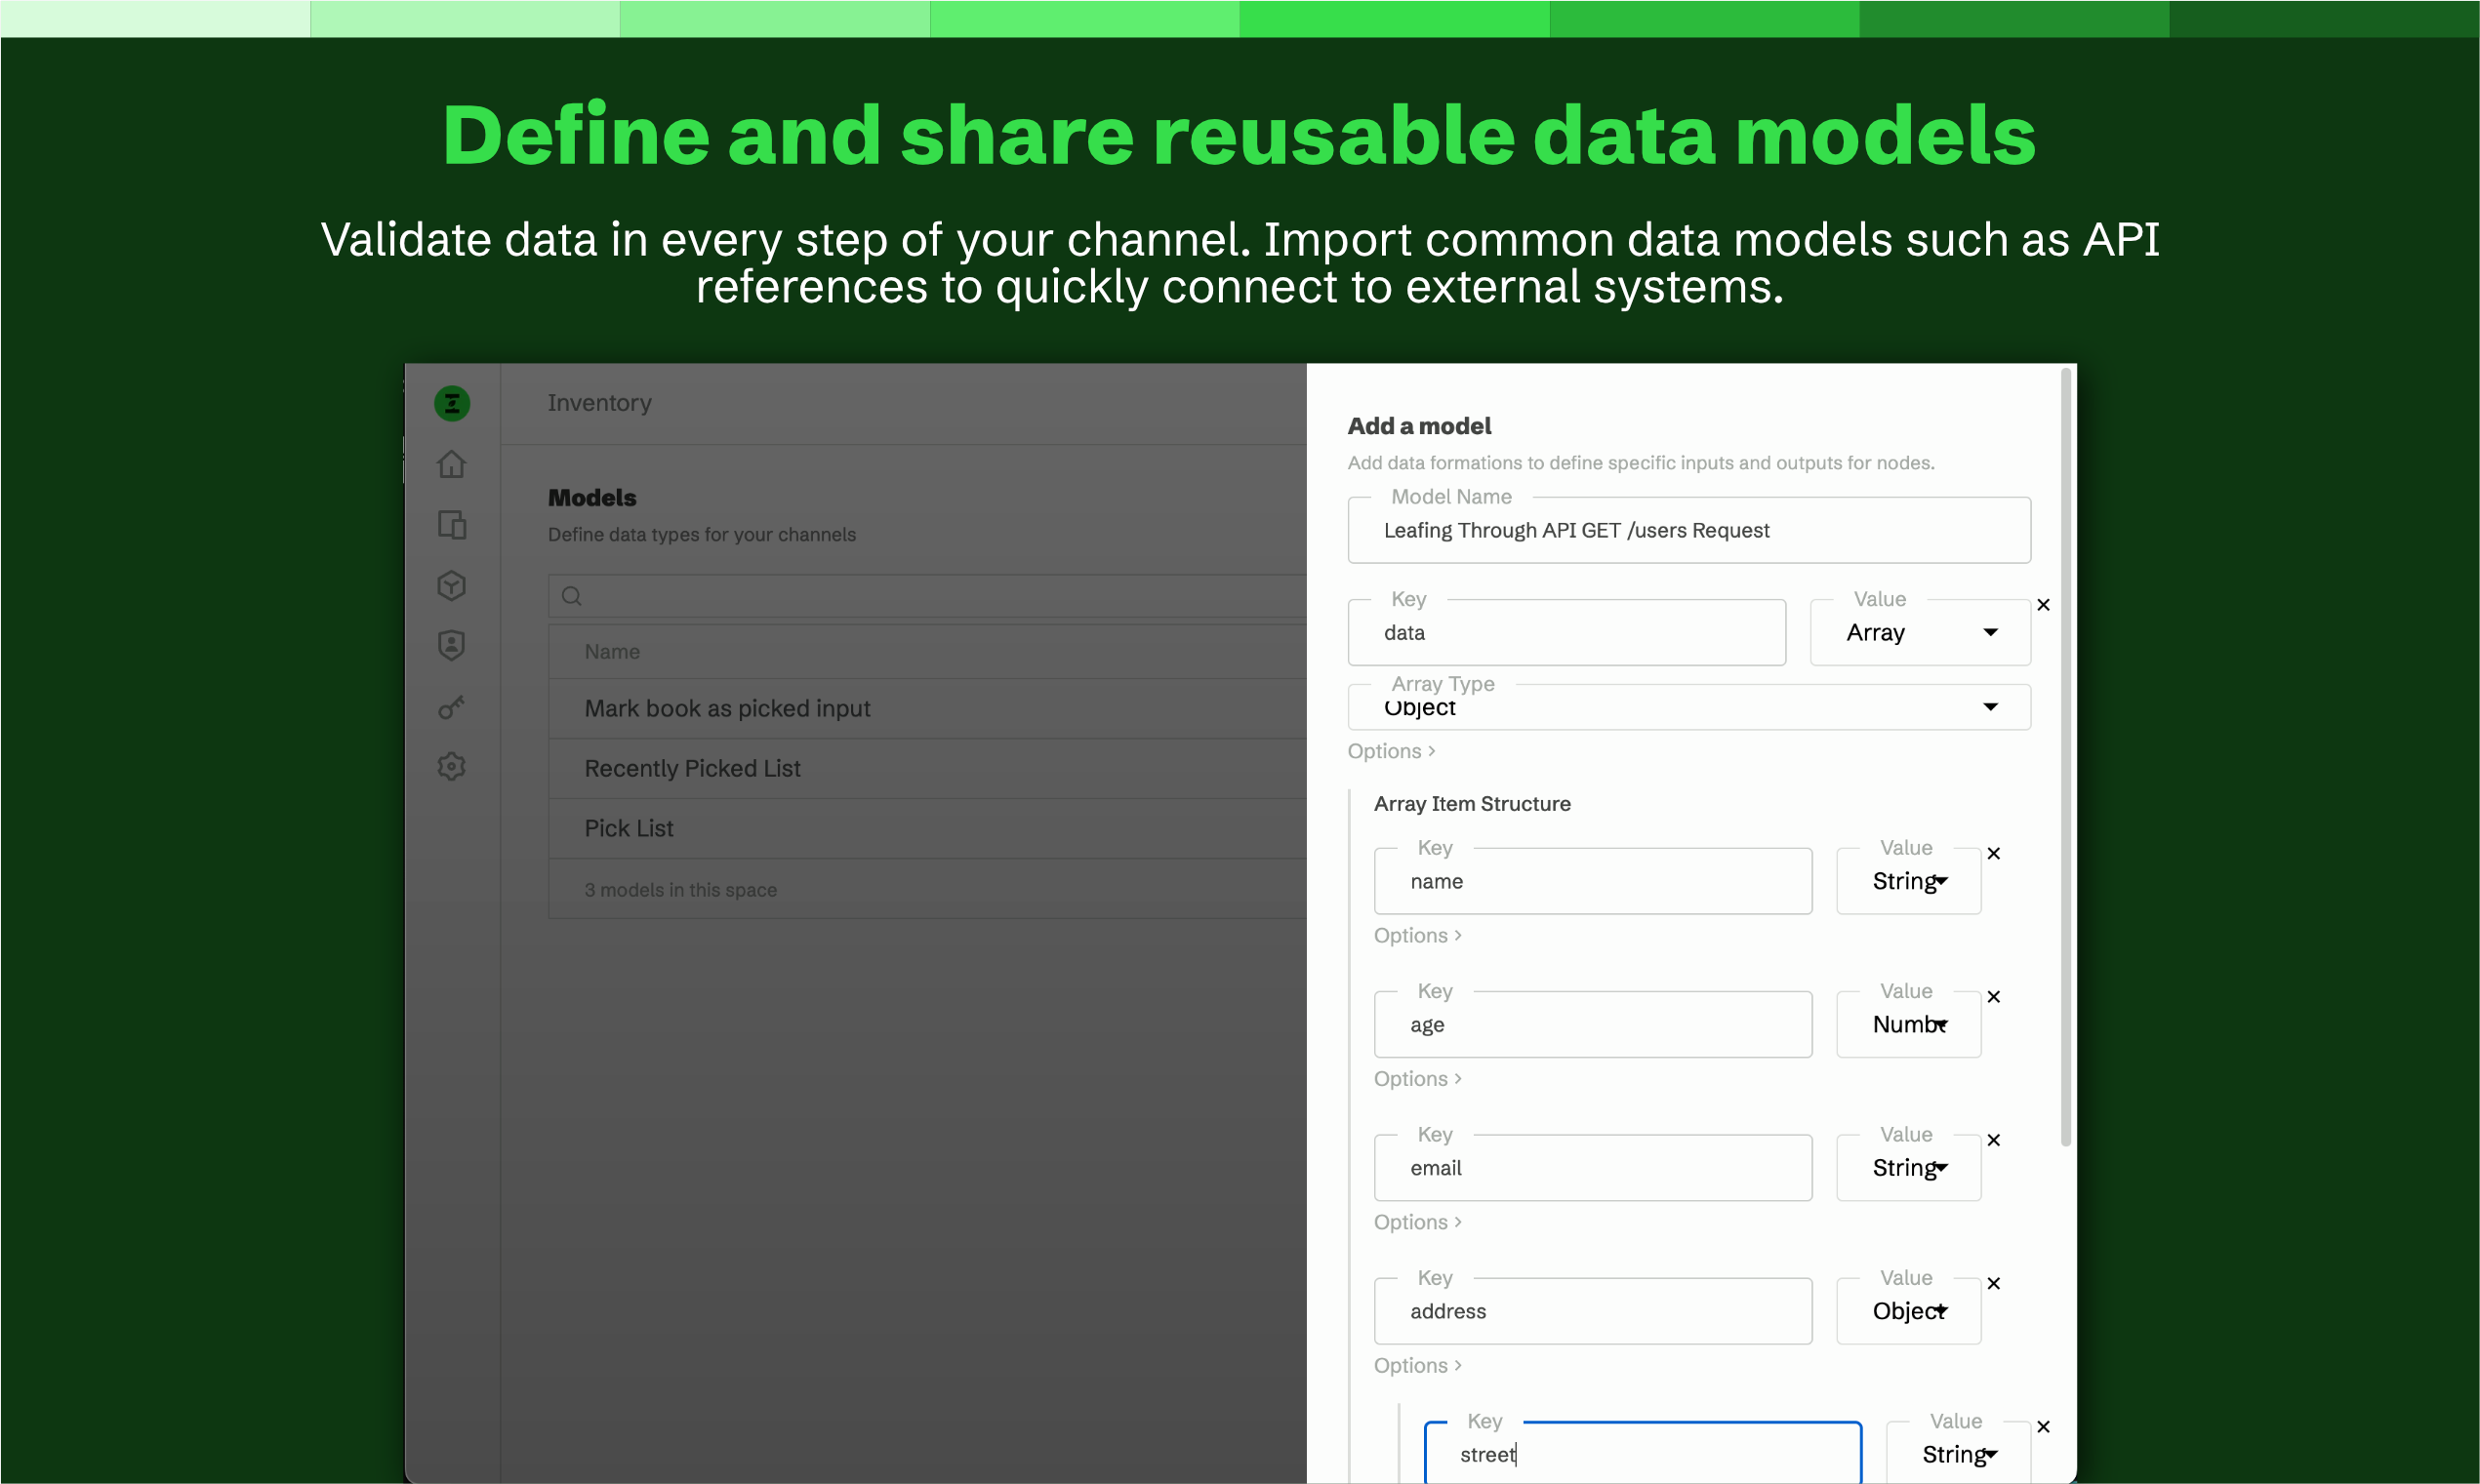This screenshot has width=2480, height=1484.
Task: Expand Options under address key
Action: coord(1417,1365)
